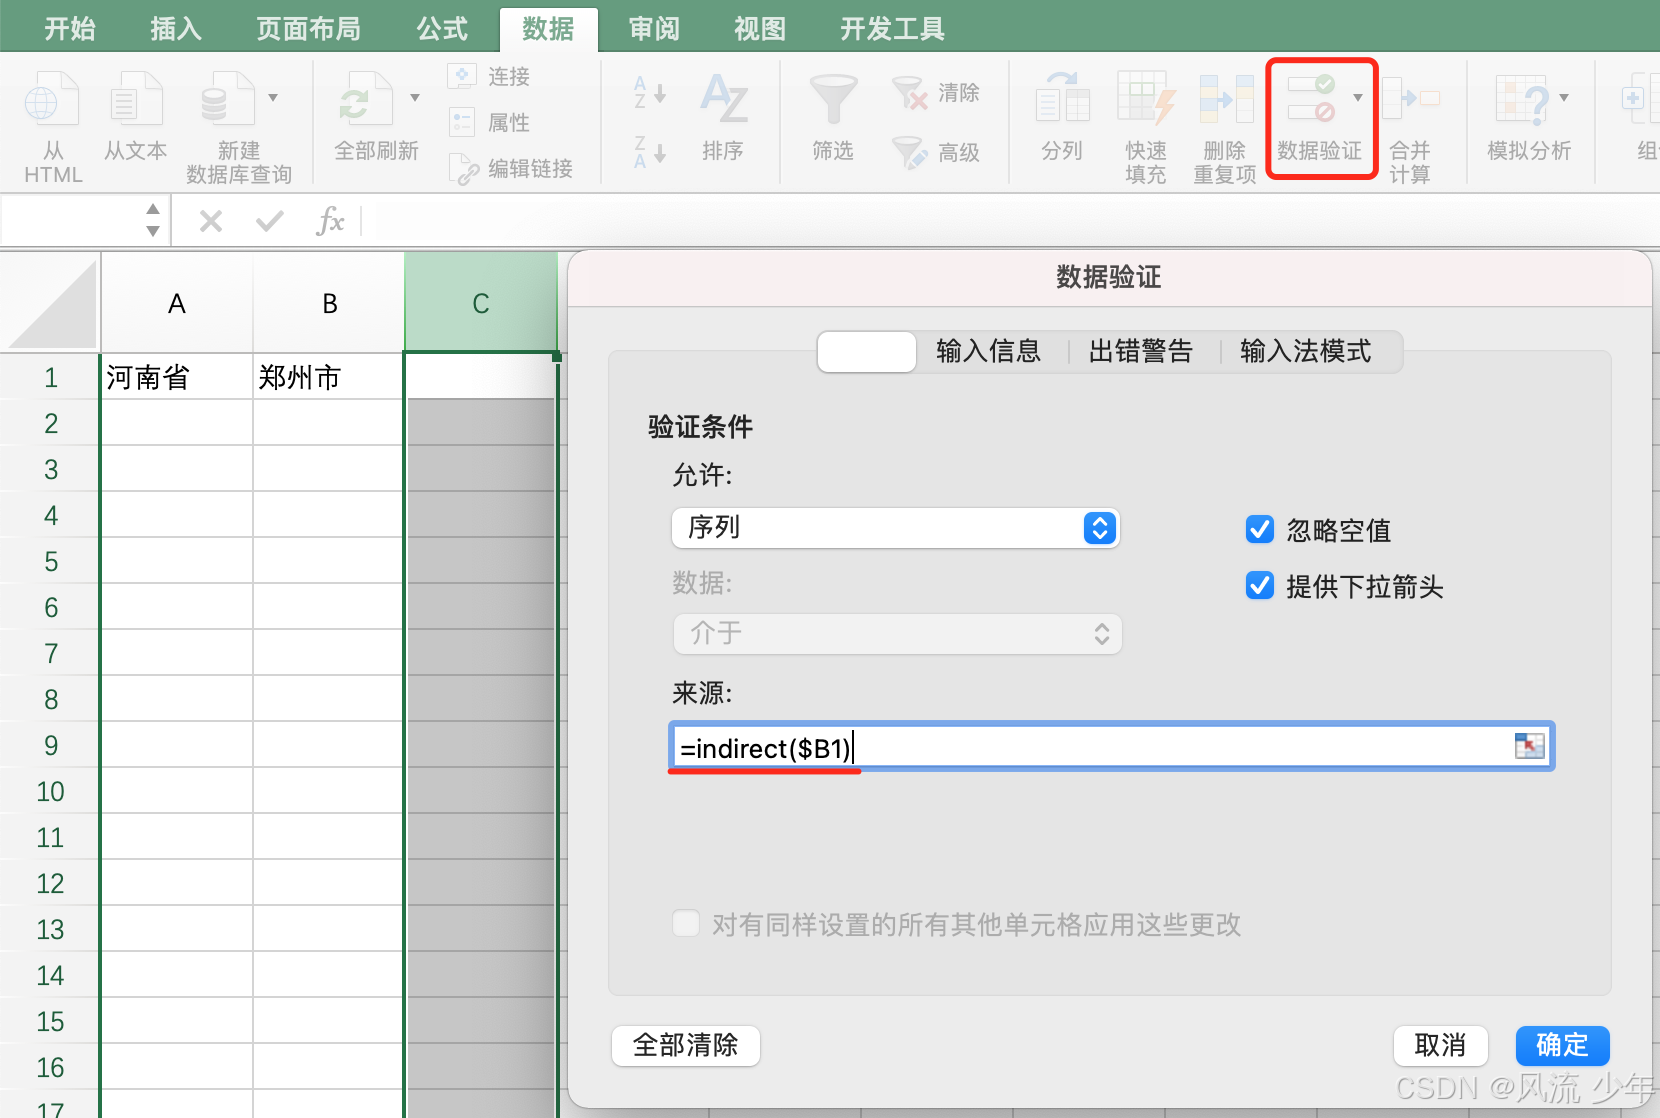1660x1118 pixels.
Task: Switch to the 输入法模式 dialog tab
Action: point(1306,351)
